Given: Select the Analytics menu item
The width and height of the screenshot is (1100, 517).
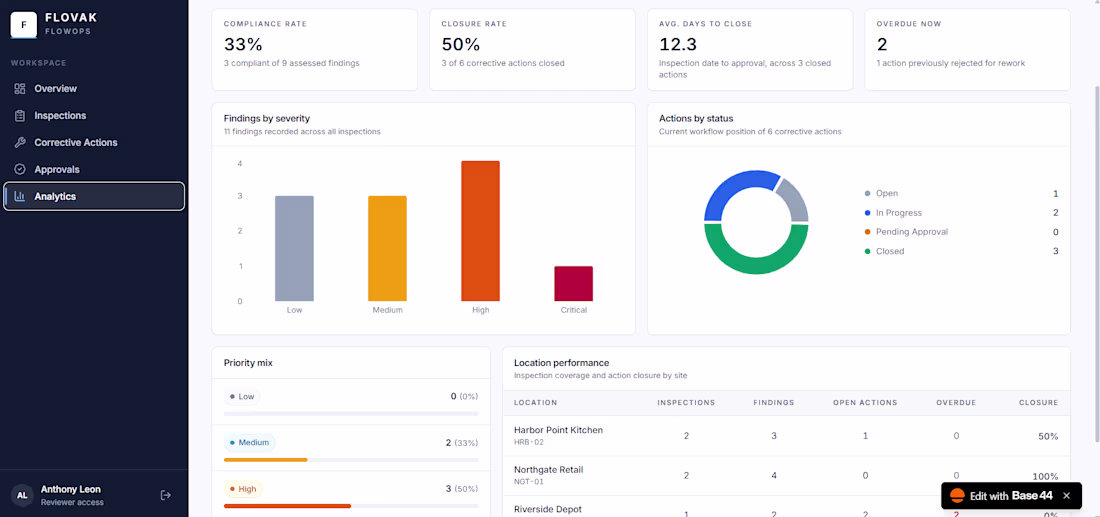Looking at the screenshot, I should tap(94, 196).
